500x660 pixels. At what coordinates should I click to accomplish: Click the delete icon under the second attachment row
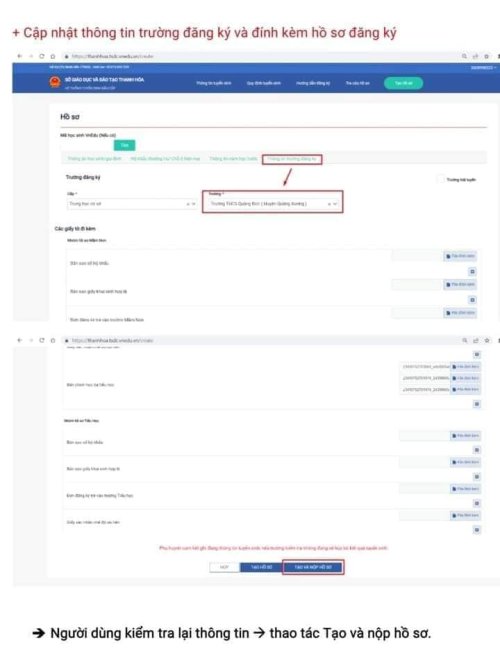472,300
